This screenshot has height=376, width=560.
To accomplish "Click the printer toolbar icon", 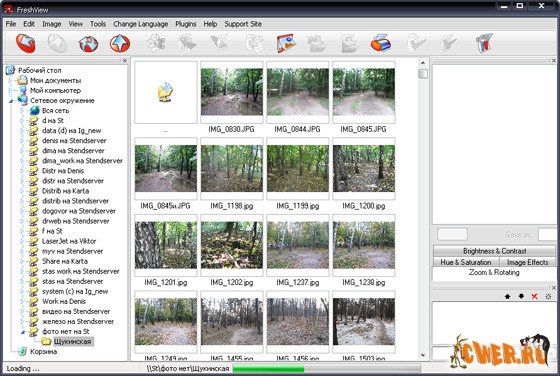I will [x=381, y=43].
